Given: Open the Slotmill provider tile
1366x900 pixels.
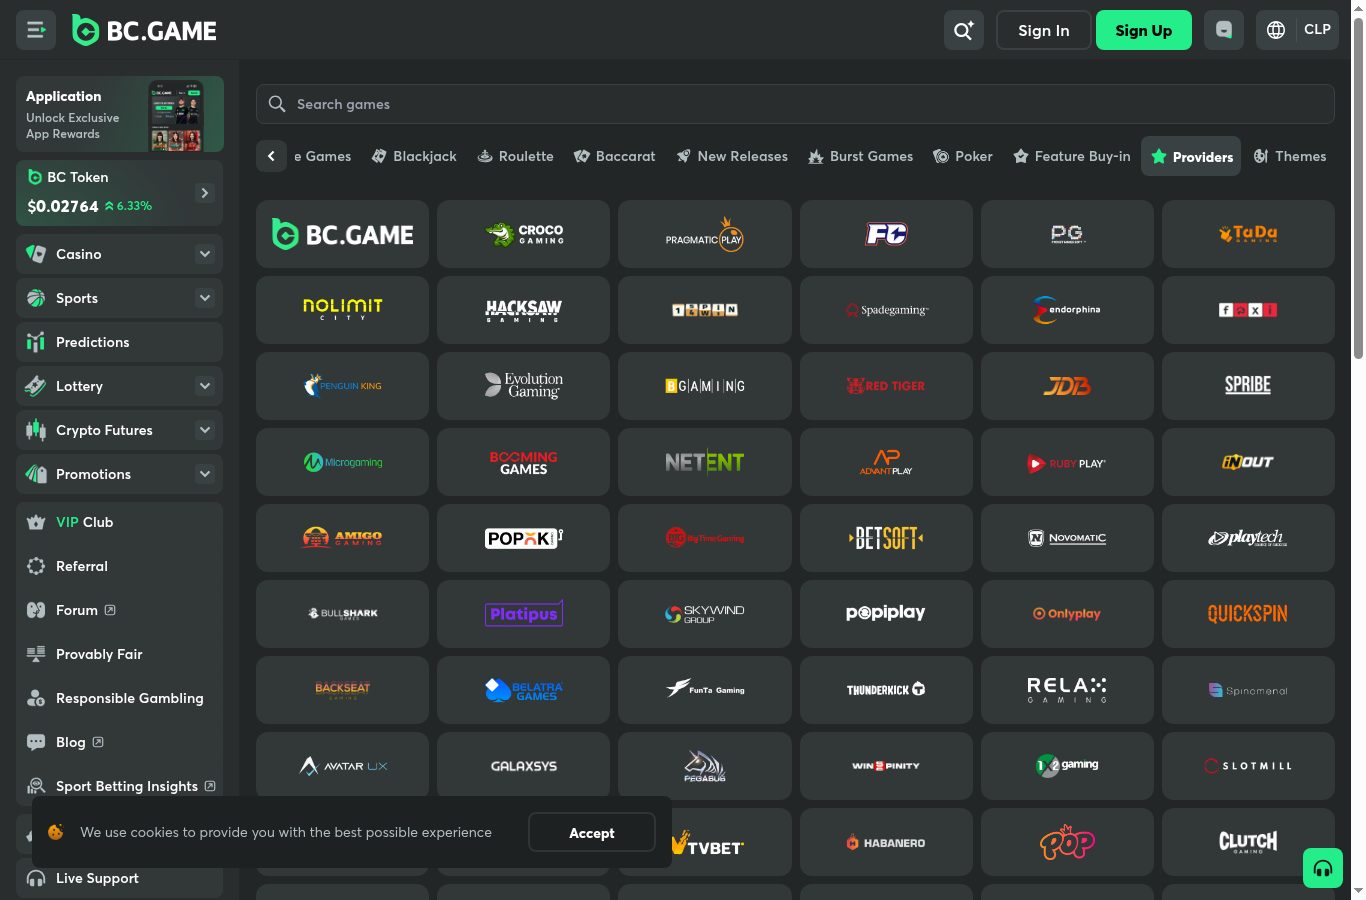Looking at the screenshot, I should pos(1248,766).
